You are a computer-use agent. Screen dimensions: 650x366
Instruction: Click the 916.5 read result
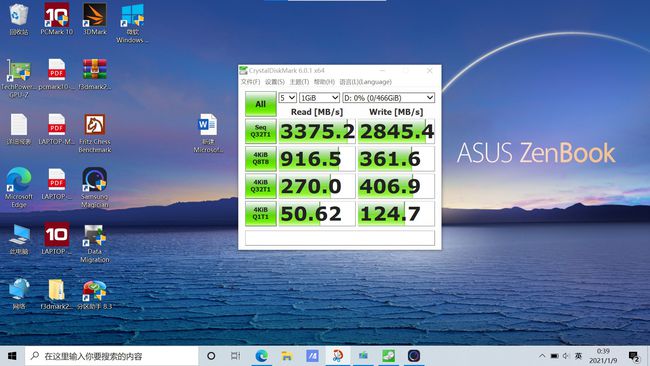(x=317, y=159)
